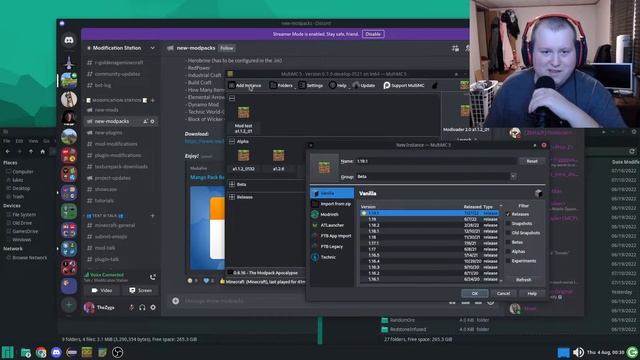The image size is (640, 360).
Task: Click Support MultiMC button
Action: tap(404, 85)
